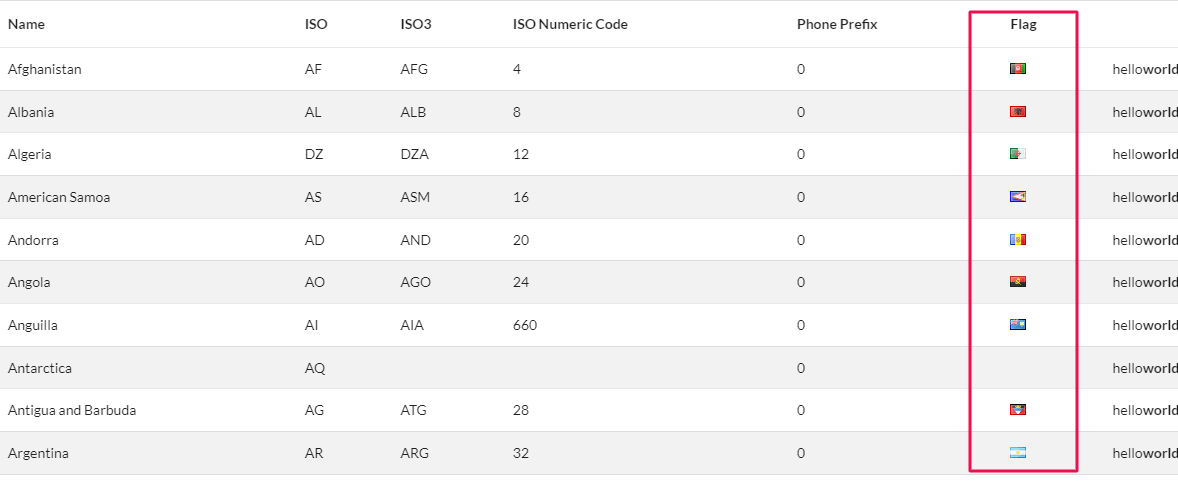
Task: Click the helloworld text in Argentina row
Action: [1145, 453]
